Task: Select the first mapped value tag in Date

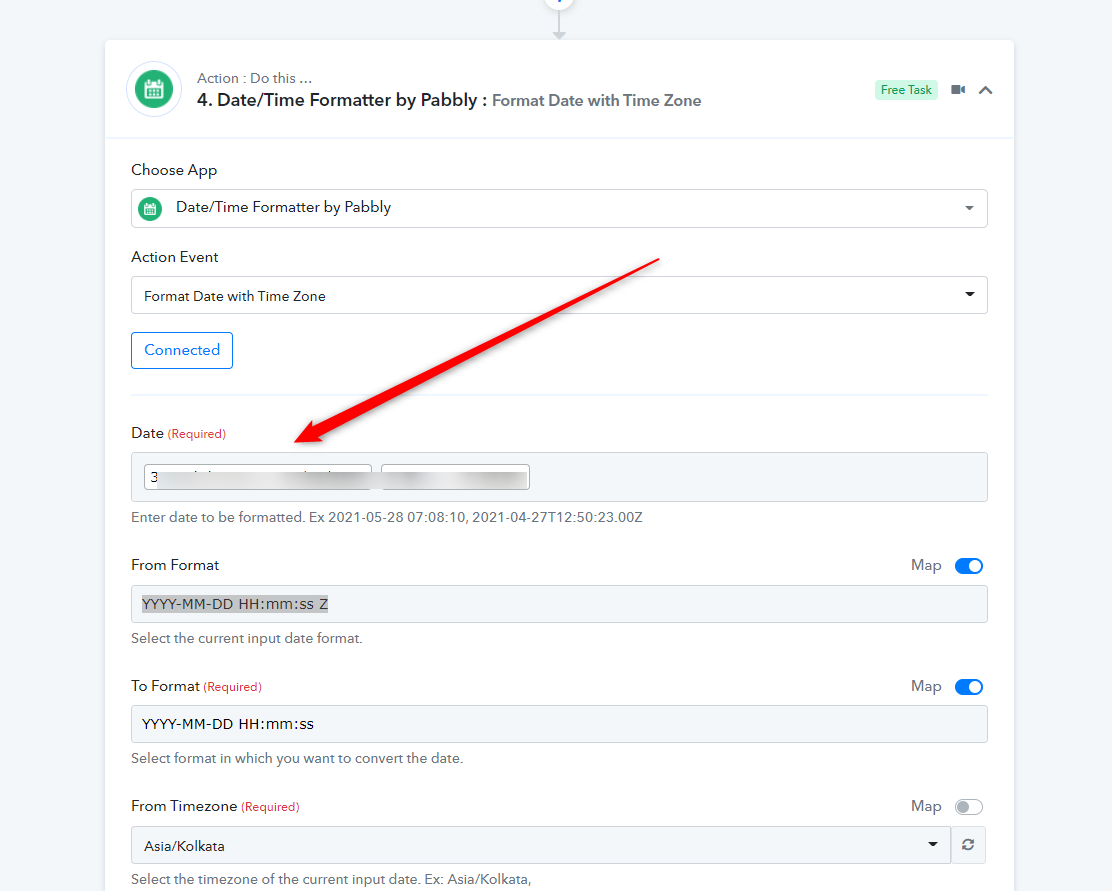Action: pyautogui.click(x=257, y=477)
